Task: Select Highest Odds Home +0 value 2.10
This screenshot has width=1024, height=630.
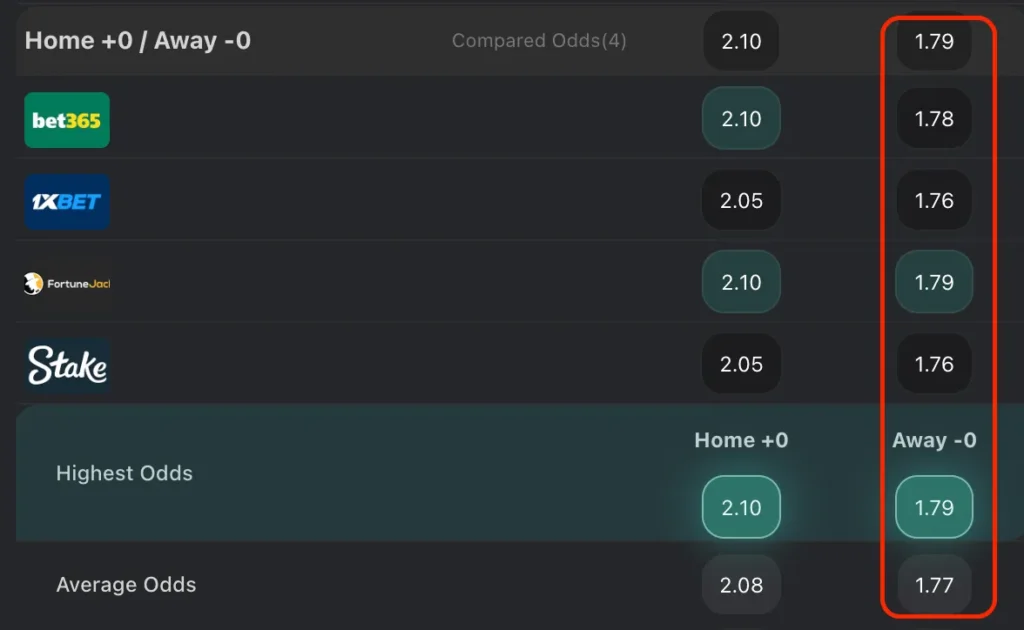Action: (x=741, y=507)
